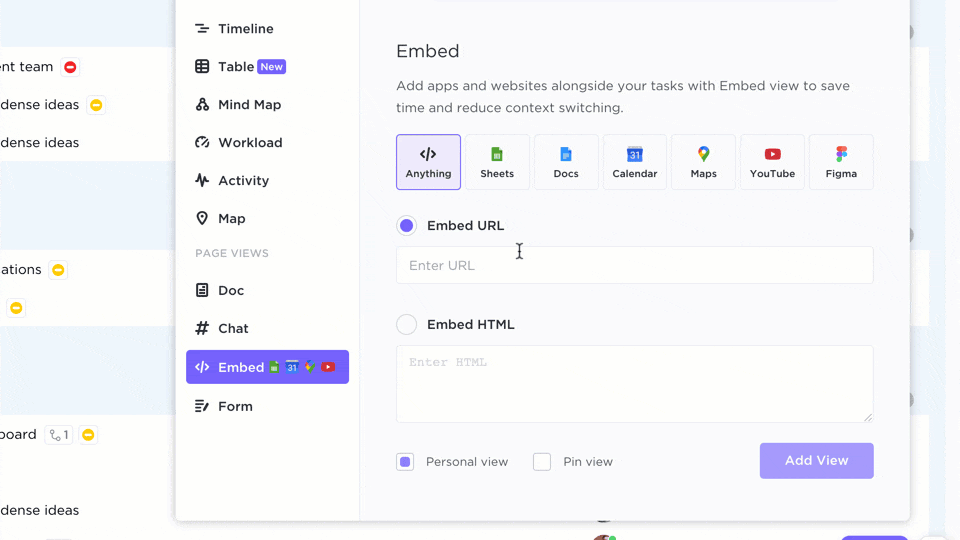Click the Enter URL input field
The width and height of the screenshot is (960, 540).
(x=634, y=266)
